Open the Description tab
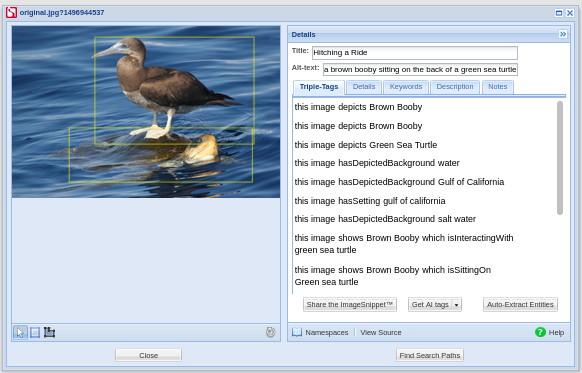Image resolution: width=582 pixels, height=373 pixels. (x=455, y=87)
